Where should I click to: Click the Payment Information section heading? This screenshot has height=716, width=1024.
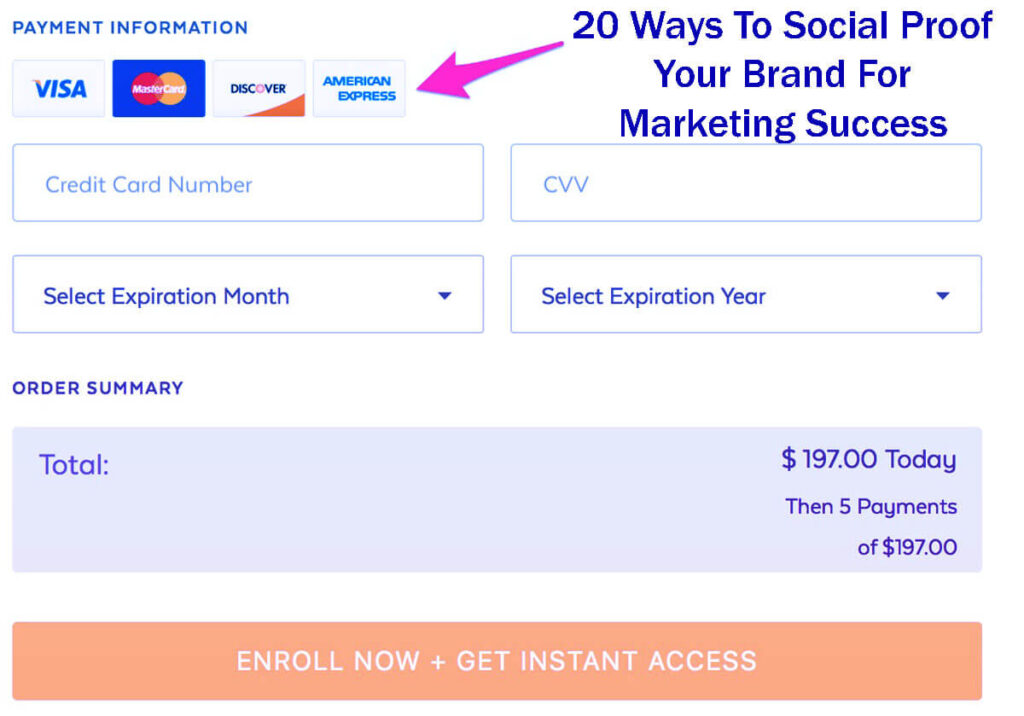click(x=131, y=27)
